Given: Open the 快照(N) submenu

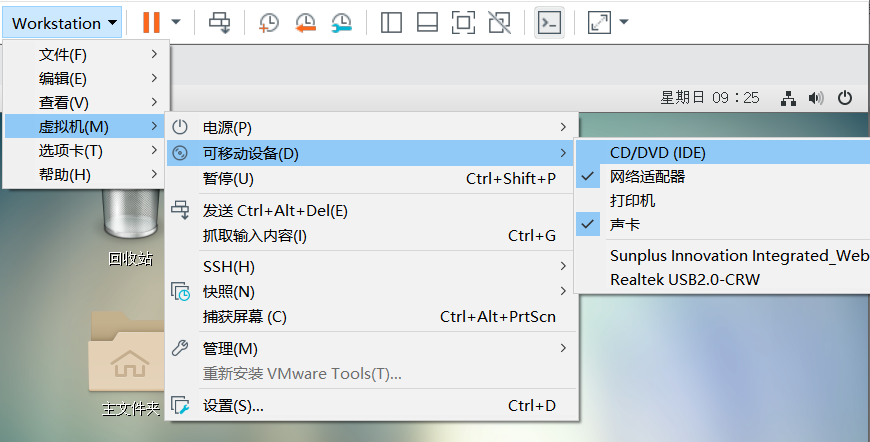Looking at the screenshot, I should pos(372,292).
